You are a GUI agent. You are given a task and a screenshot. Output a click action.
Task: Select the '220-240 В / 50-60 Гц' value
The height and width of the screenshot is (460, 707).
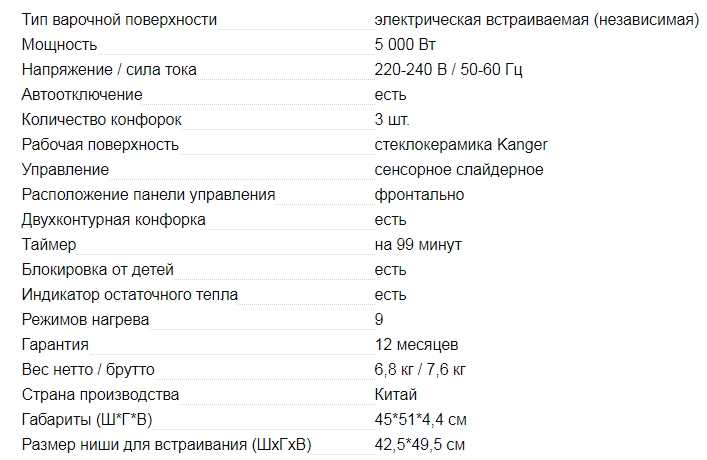pyautogui.click(x=445, y=69)
